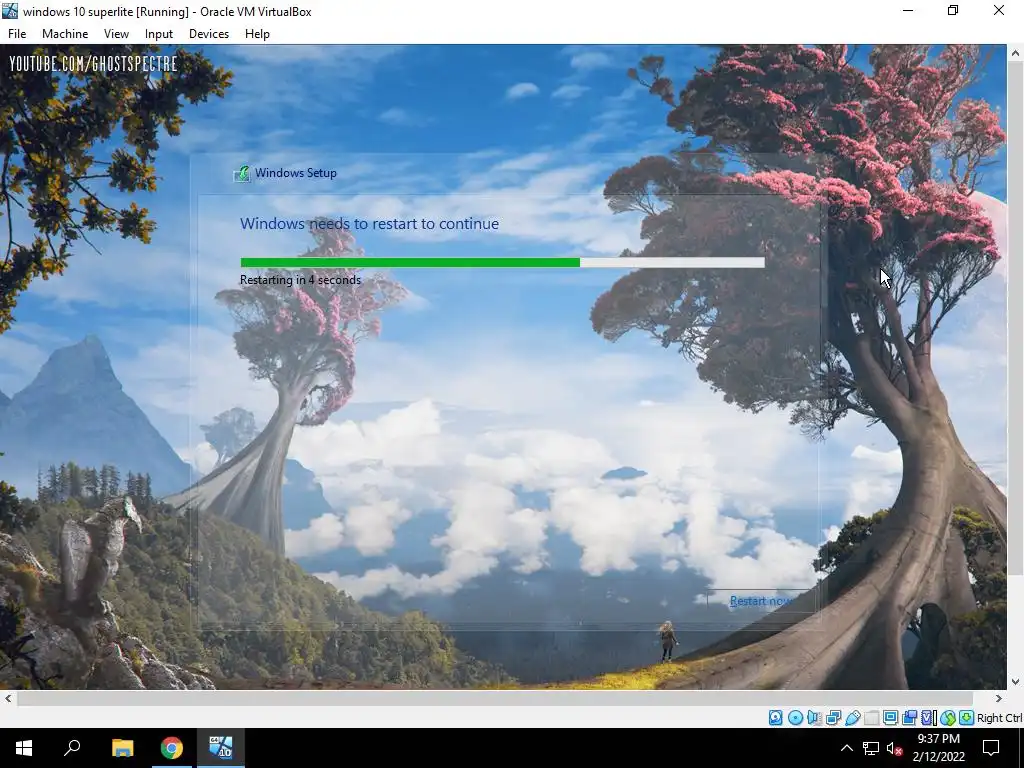The height and width of the screenshot is (768, 1024).
Task: Restore down the VirtualBox window
Action: click(x=953, y=11)
